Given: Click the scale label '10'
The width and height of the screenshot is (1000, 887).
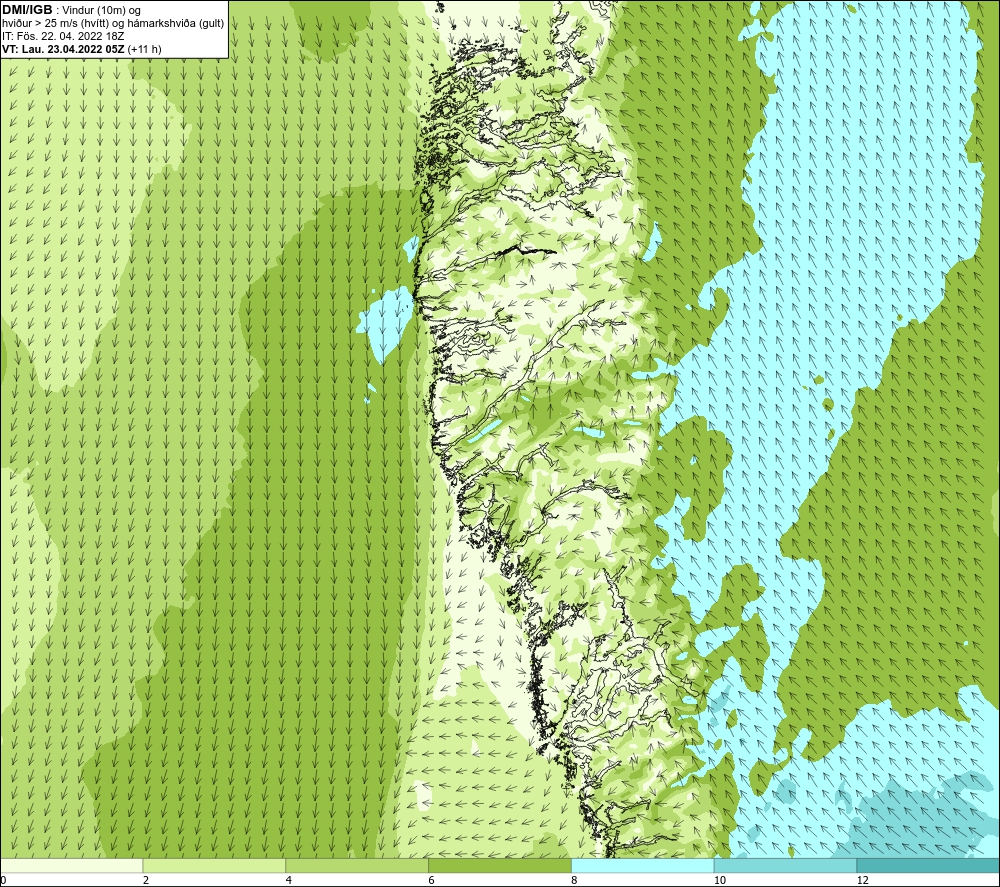Looking at the screenshot, I should (x=720, y=881).
